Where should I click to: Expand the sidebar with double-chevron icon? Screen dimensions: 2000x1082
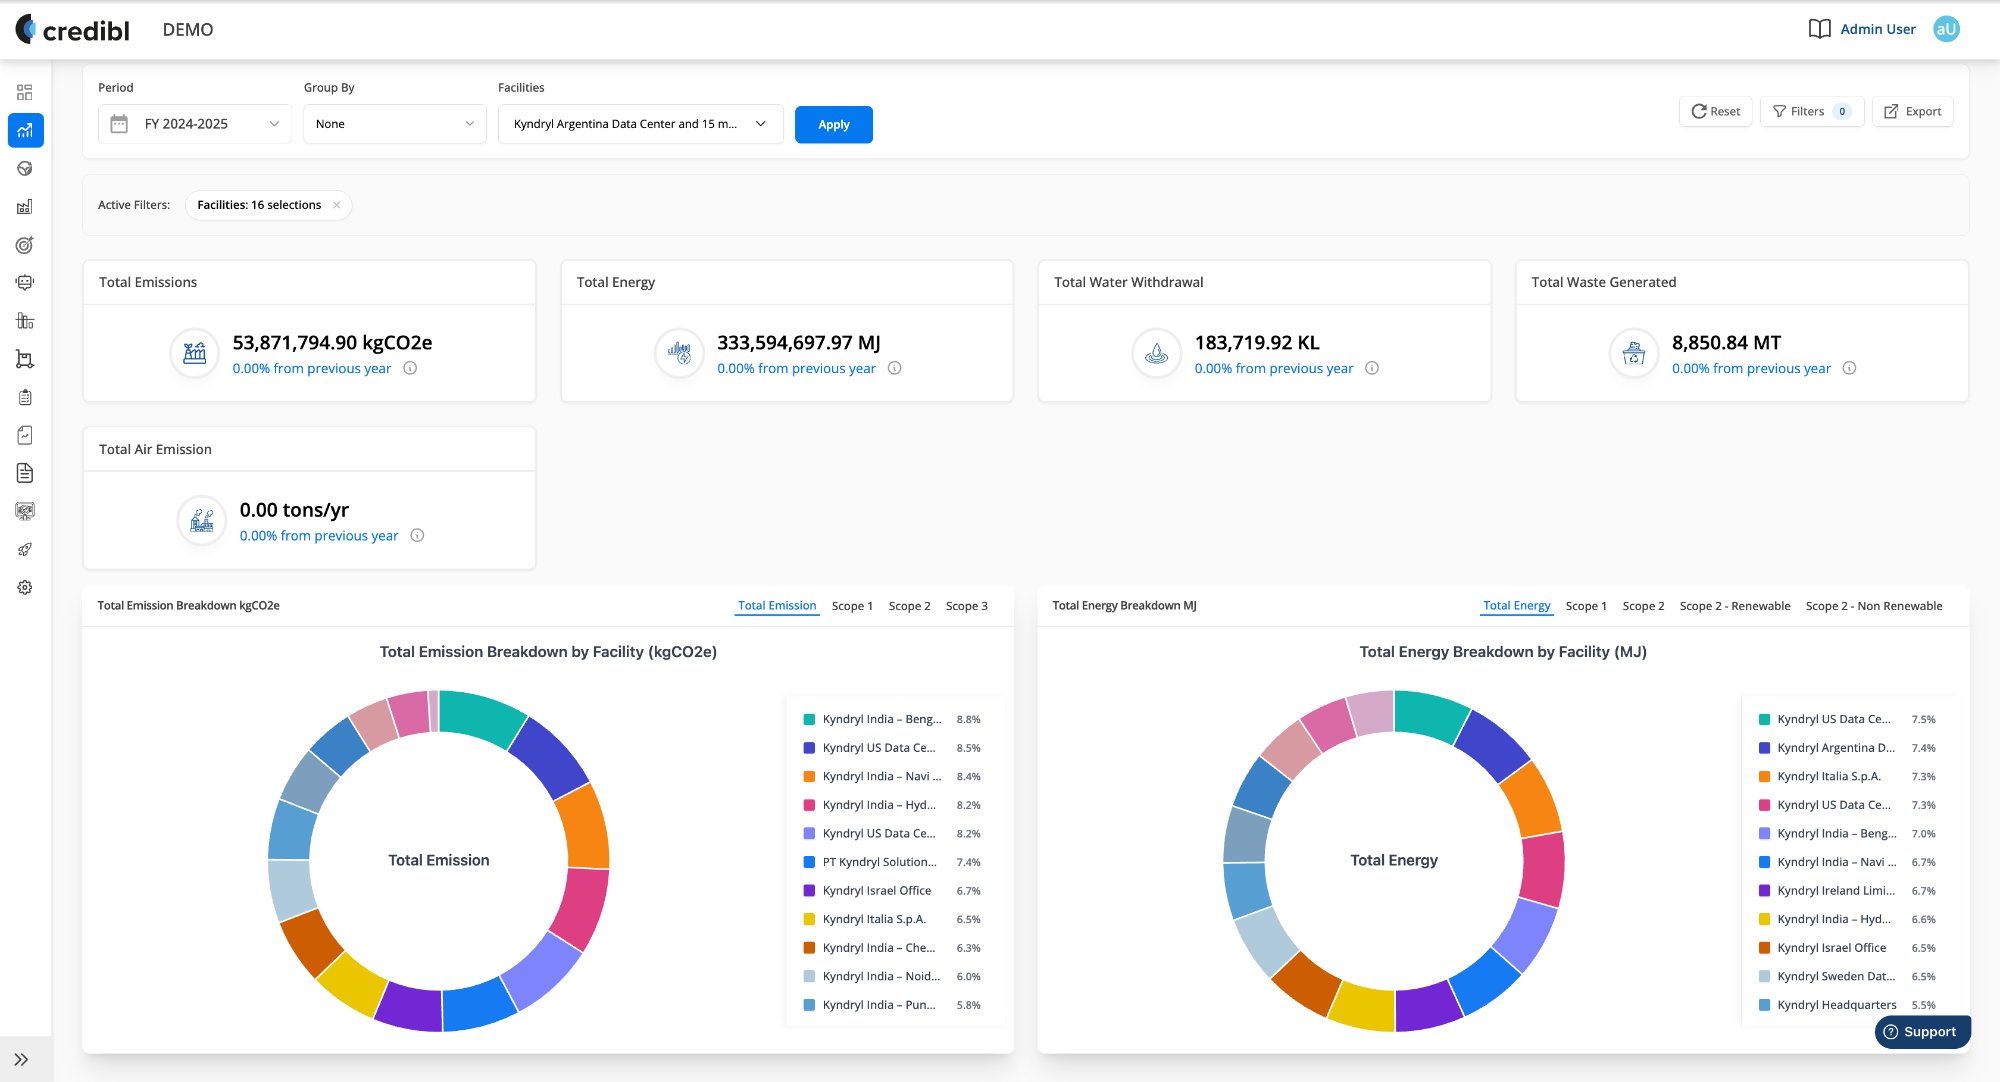point(21,1059)
